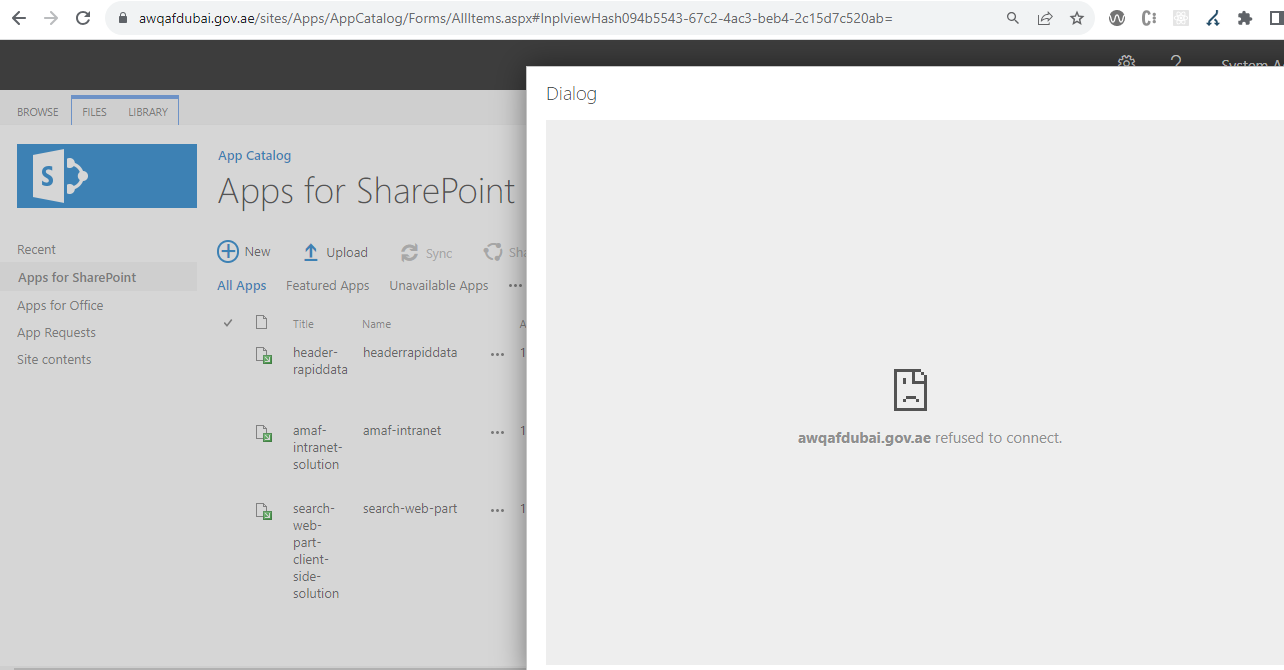Click the magnifier zoom icon in address bar

(1013, 18)
